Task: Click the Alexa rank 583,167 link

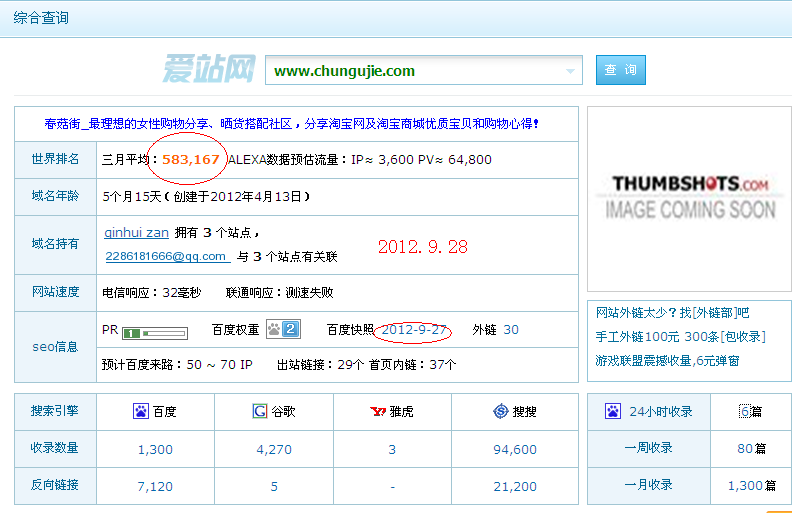Action: [x=191, y=159]
